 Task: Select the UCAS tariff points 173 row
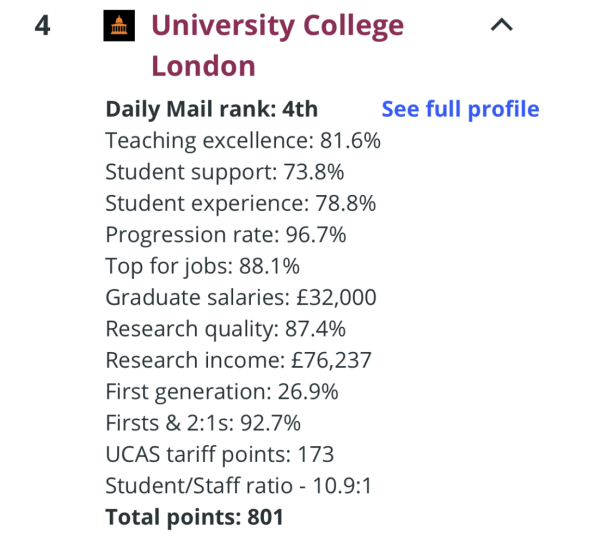(x=220, y=455)
